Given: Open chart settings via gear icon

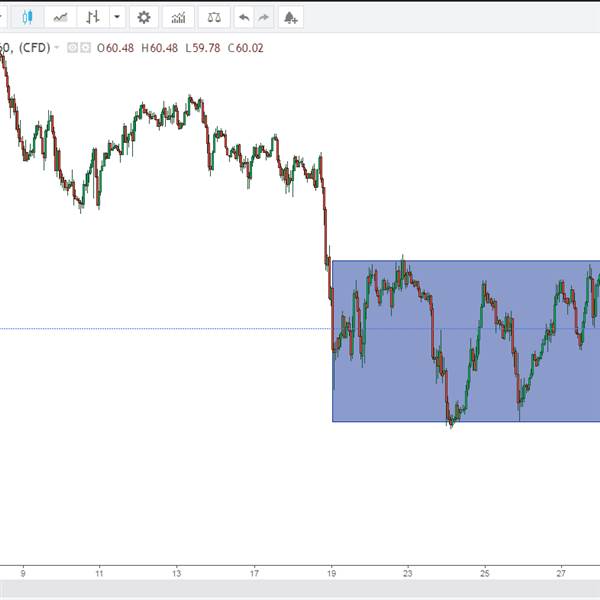Looking at the screenshot, I should pos(144,17).
